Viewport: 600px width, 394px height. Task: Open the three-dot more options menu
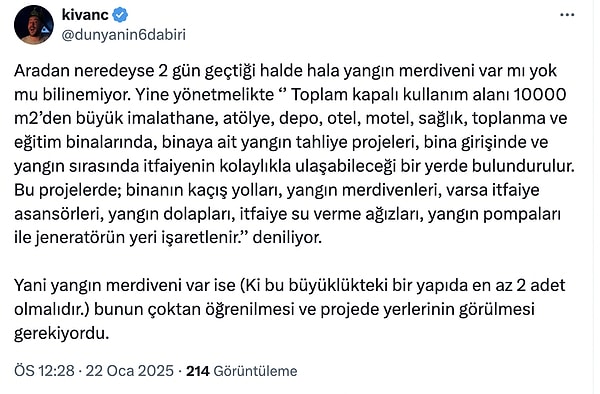(567, 15)
